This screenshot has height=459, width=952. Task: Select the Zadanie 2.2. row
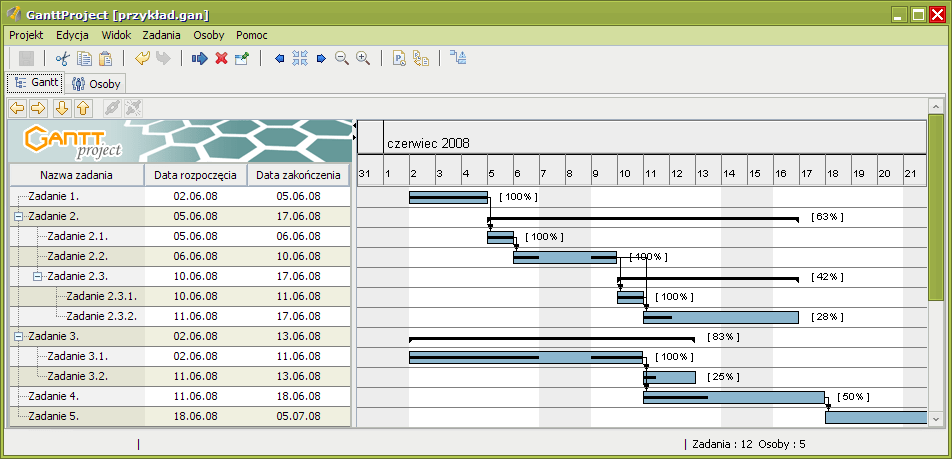[180, 256]
